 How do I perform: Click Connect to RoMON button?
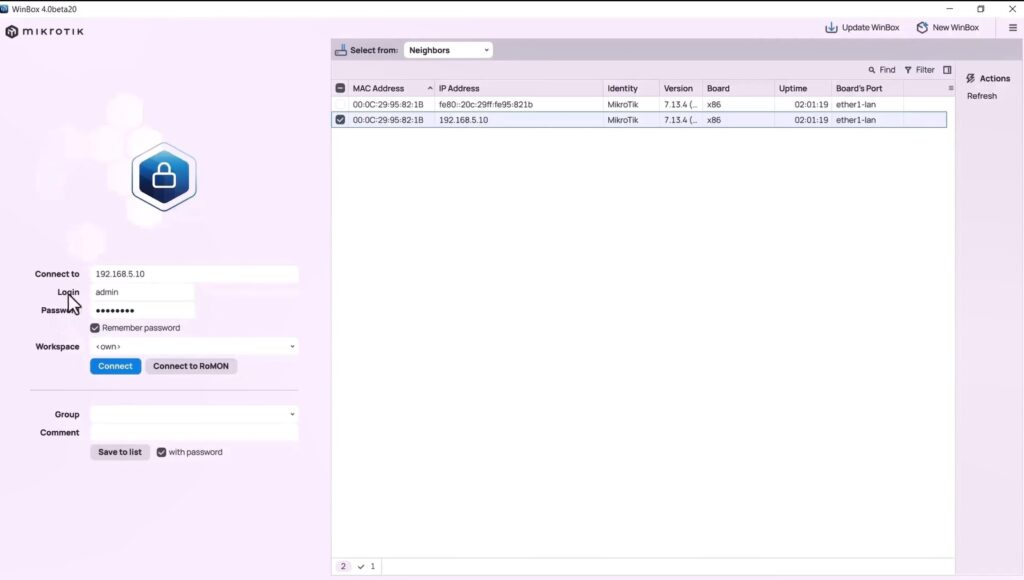[x=191, y=366]
